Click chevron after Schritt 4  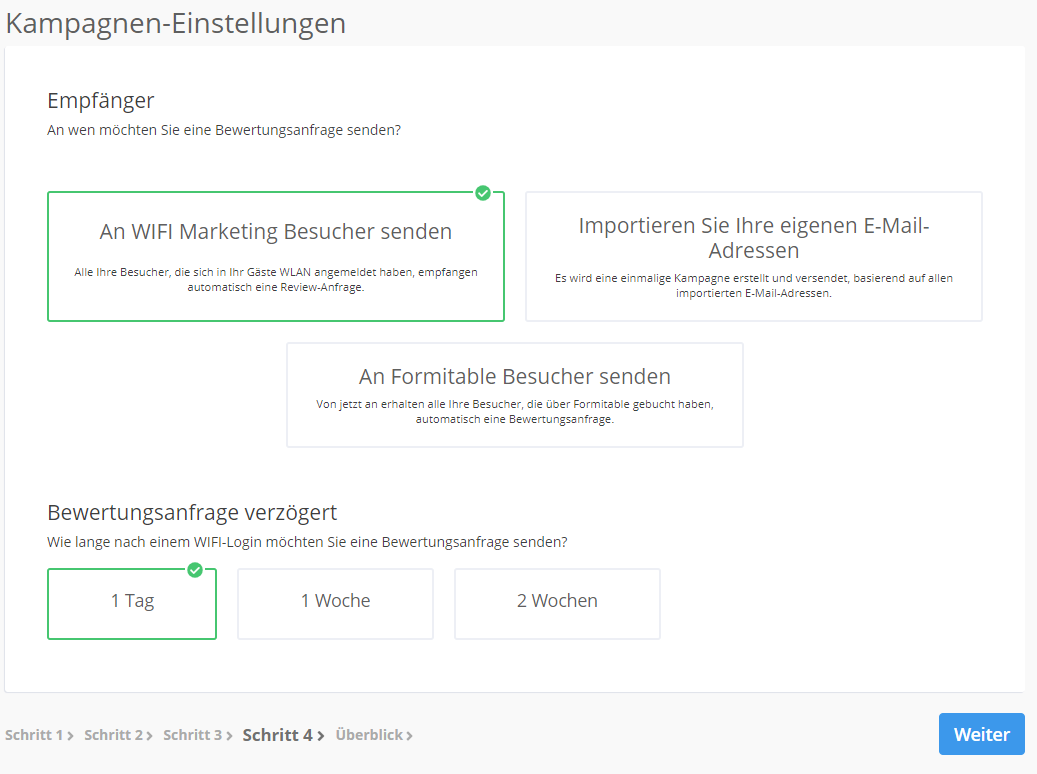[321, 736]
